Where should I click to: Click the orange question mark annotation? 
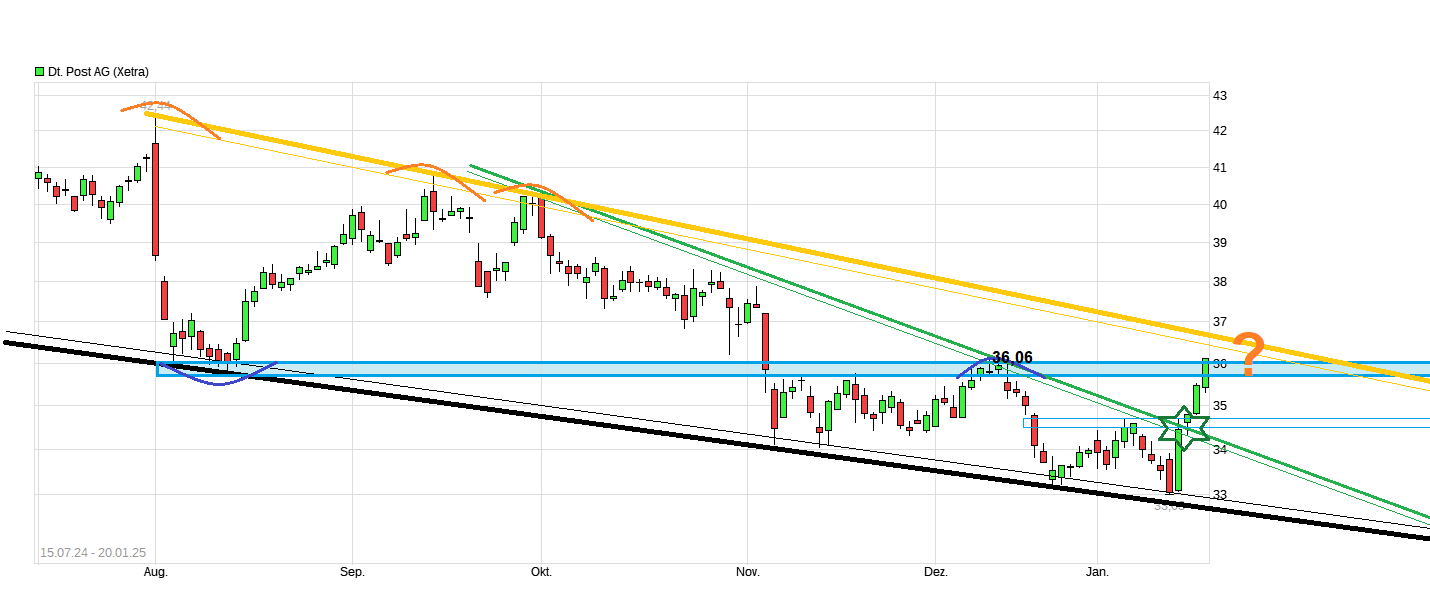[1248, 354]
